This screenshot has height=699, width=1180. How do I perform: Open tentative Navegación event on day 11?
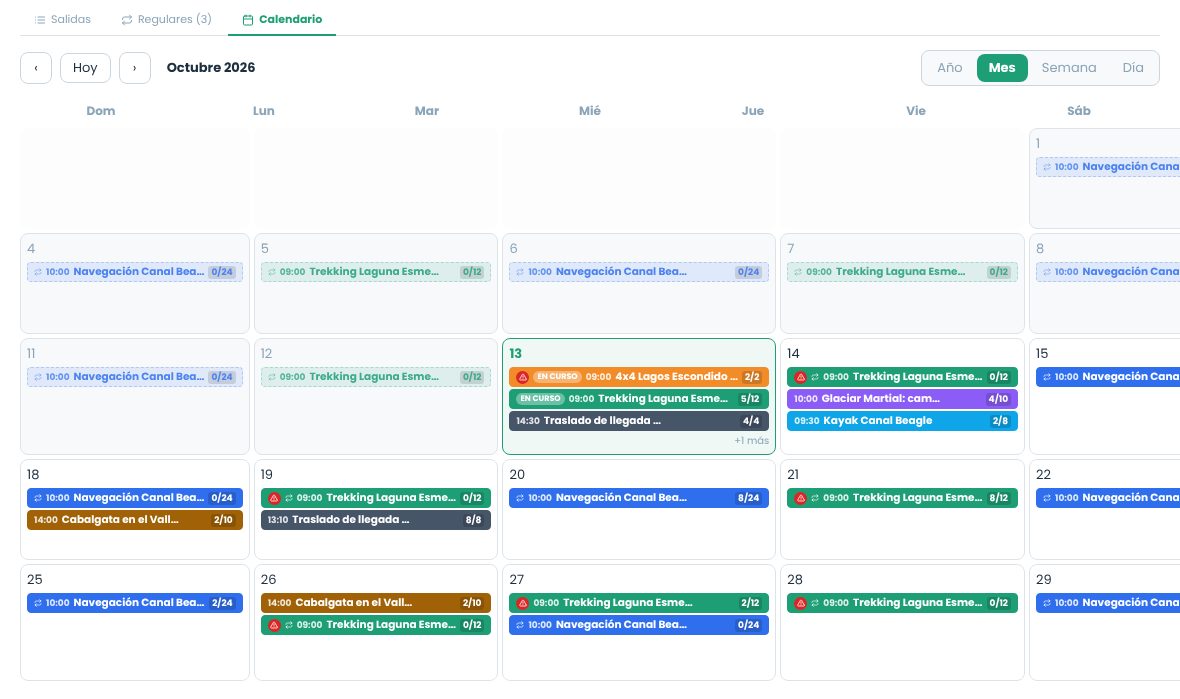pyautogui.click(x=135, y=377)
